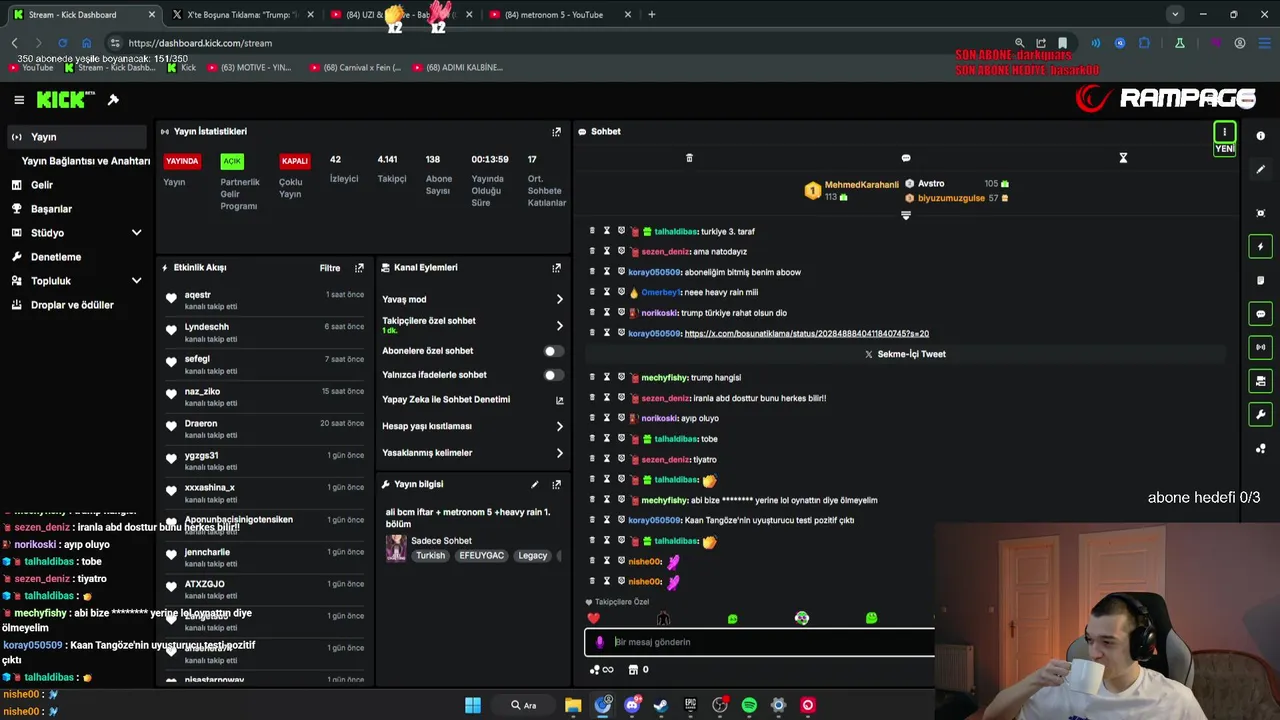
Task: Click the speech bubble icon in chat header
Action: (x=906, y=158)
